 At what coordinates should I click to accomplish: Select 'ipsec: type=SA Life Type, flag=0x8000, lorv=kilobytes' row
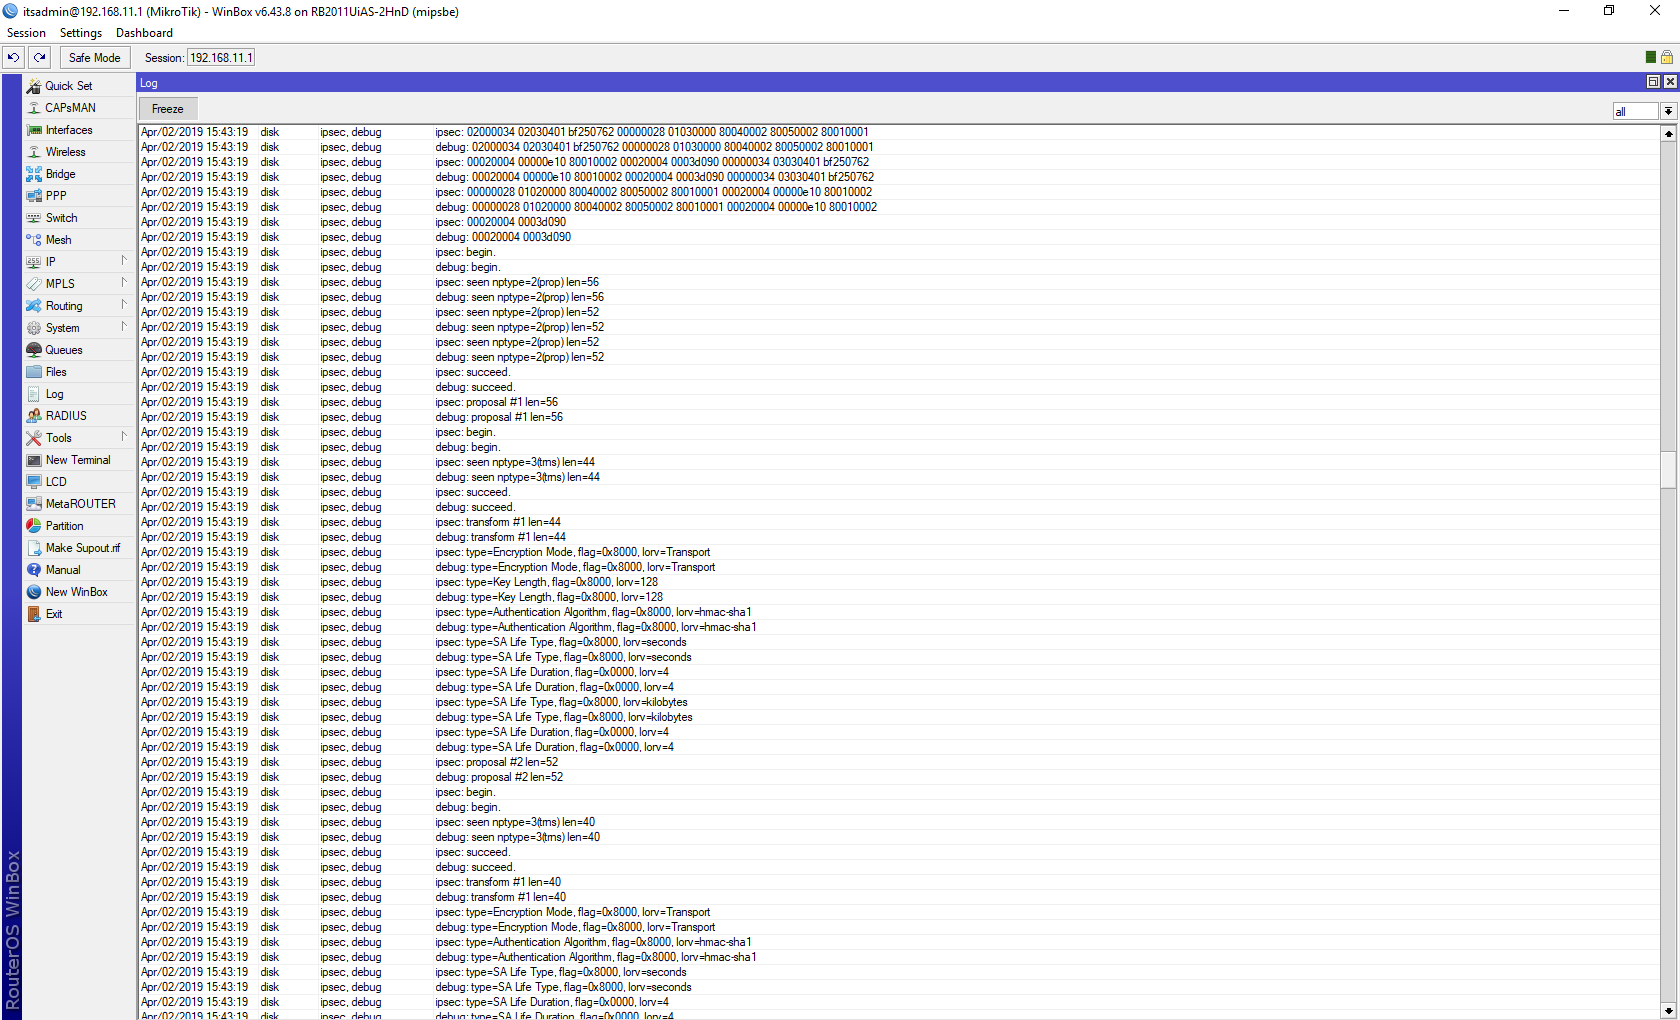pos(898,702)
